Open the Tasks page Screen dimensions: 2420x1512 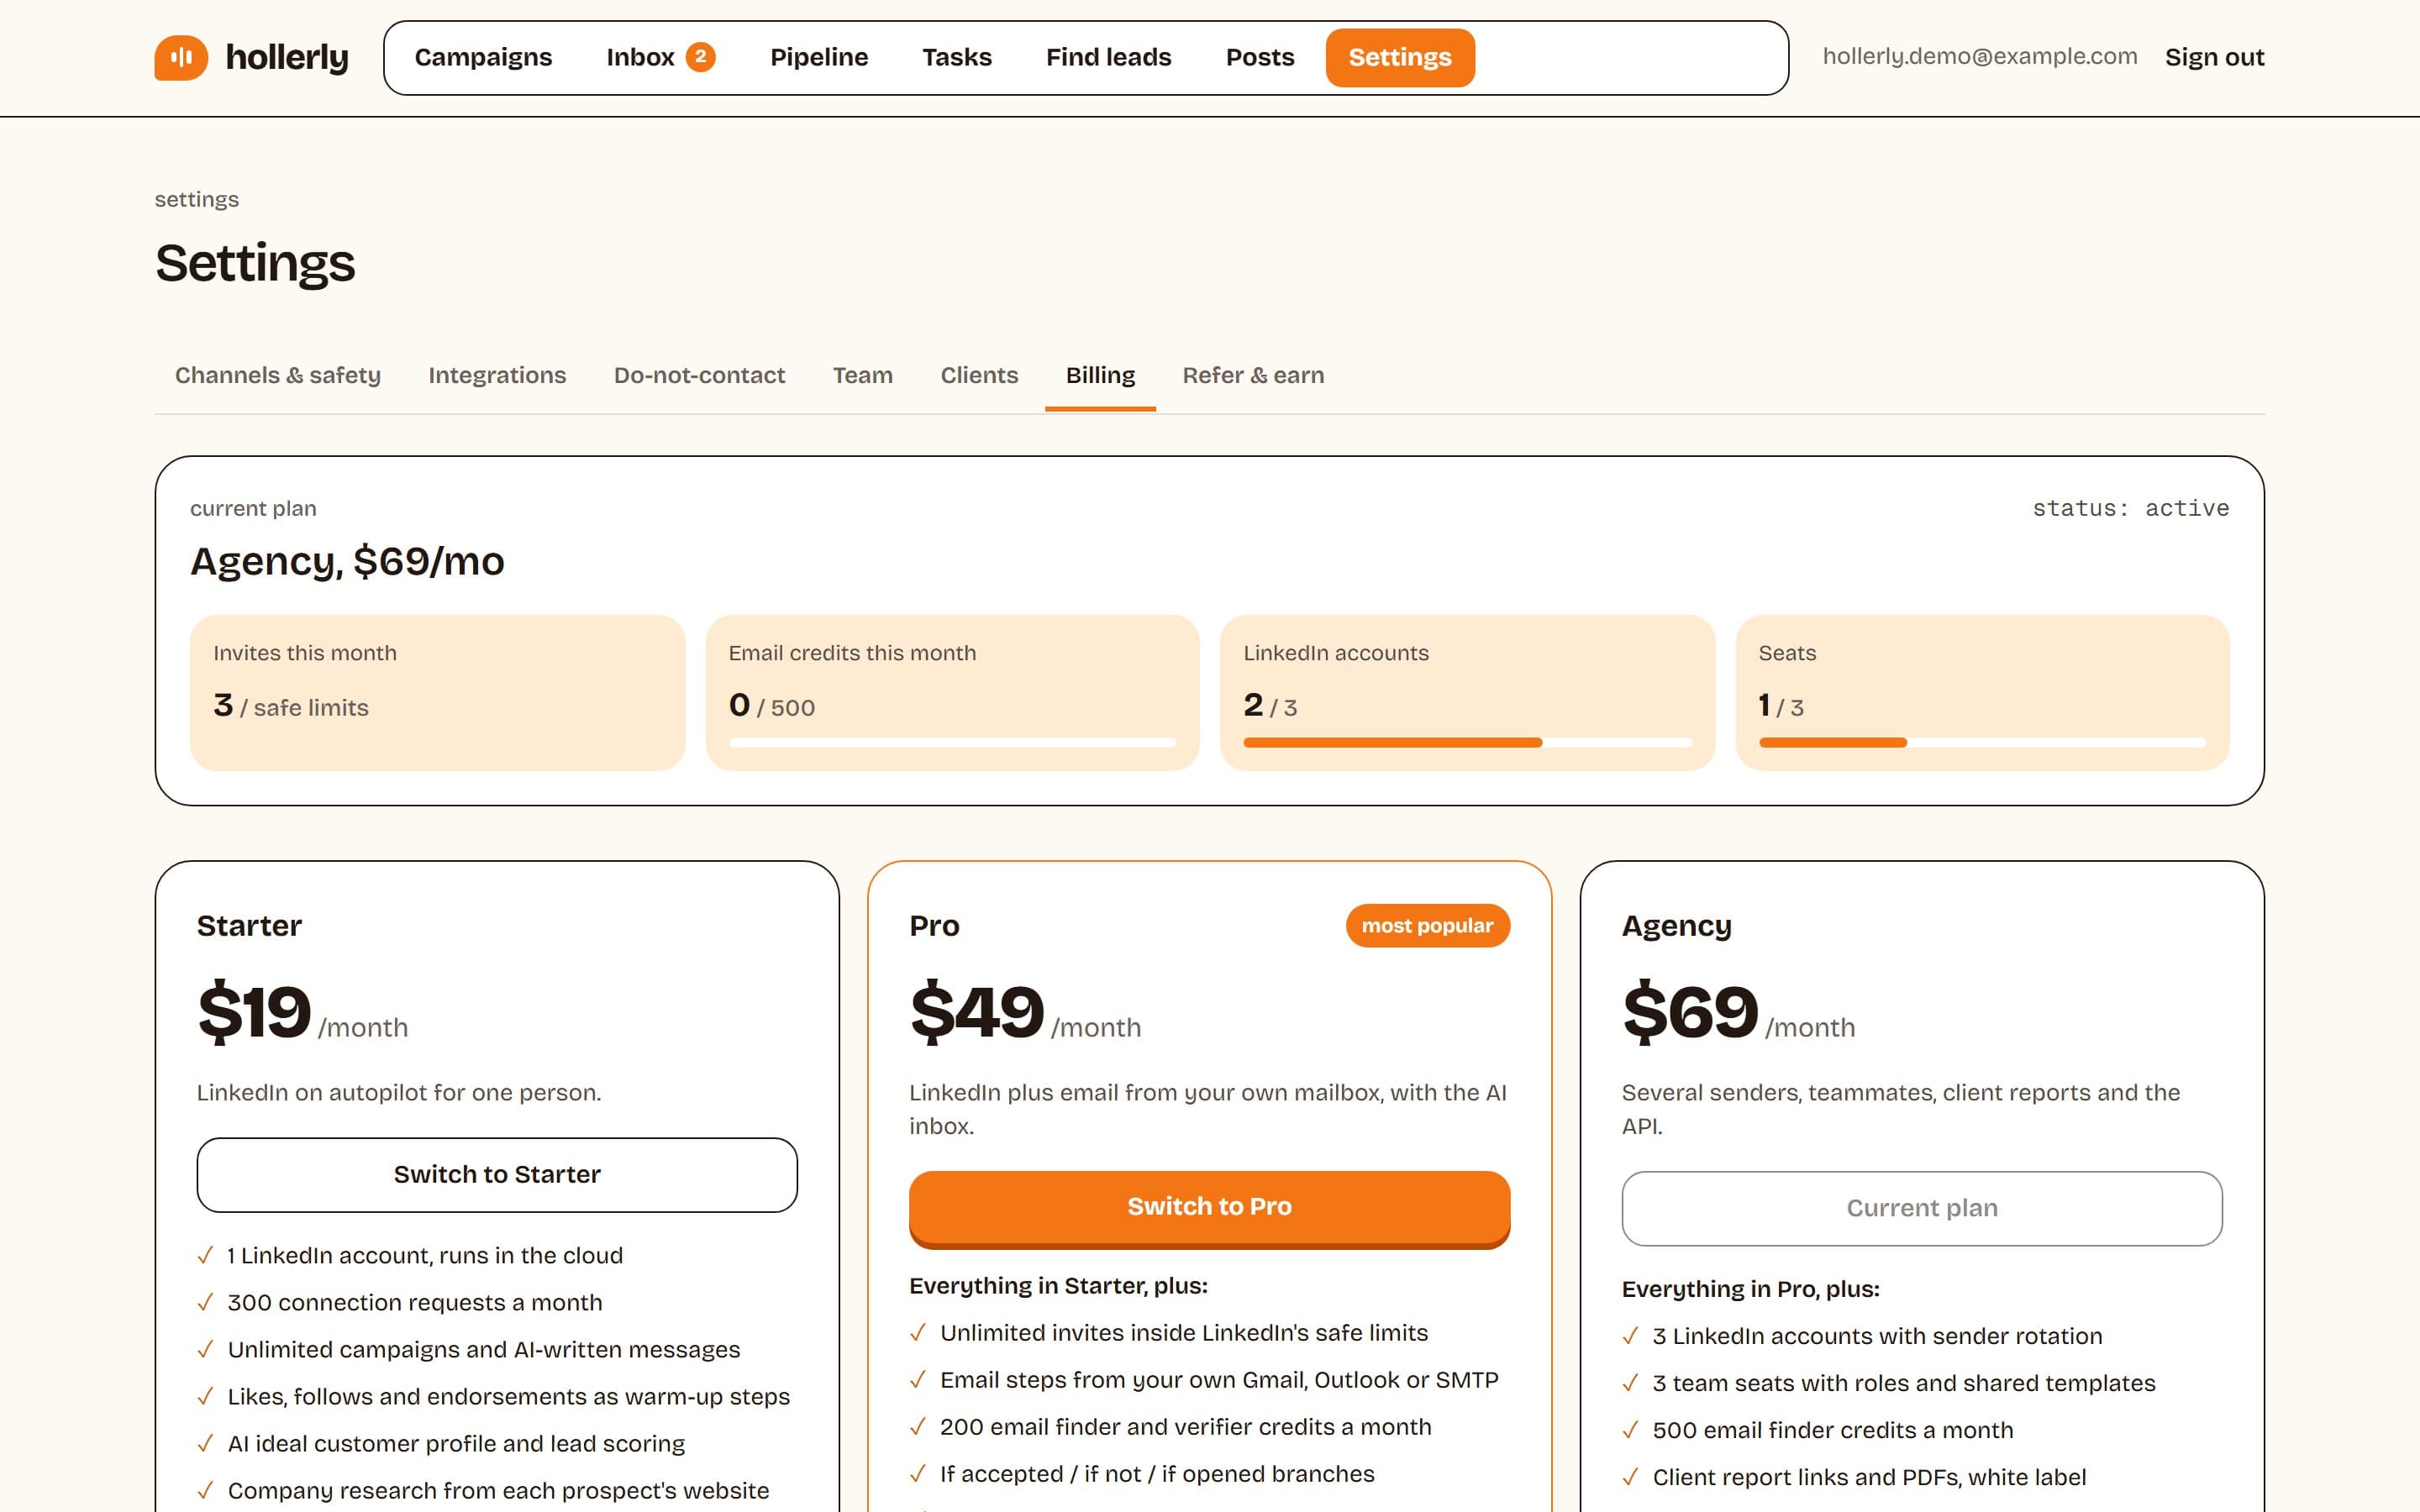click(x=957, y=57)
